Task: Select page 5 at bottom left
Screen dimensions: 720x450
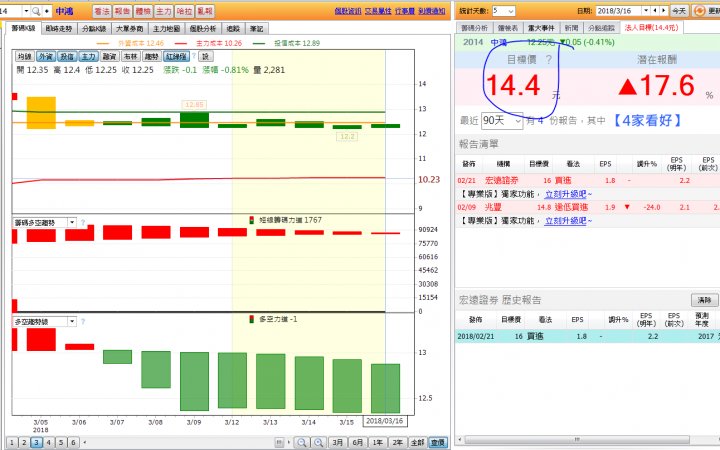Action: (61, 442)
